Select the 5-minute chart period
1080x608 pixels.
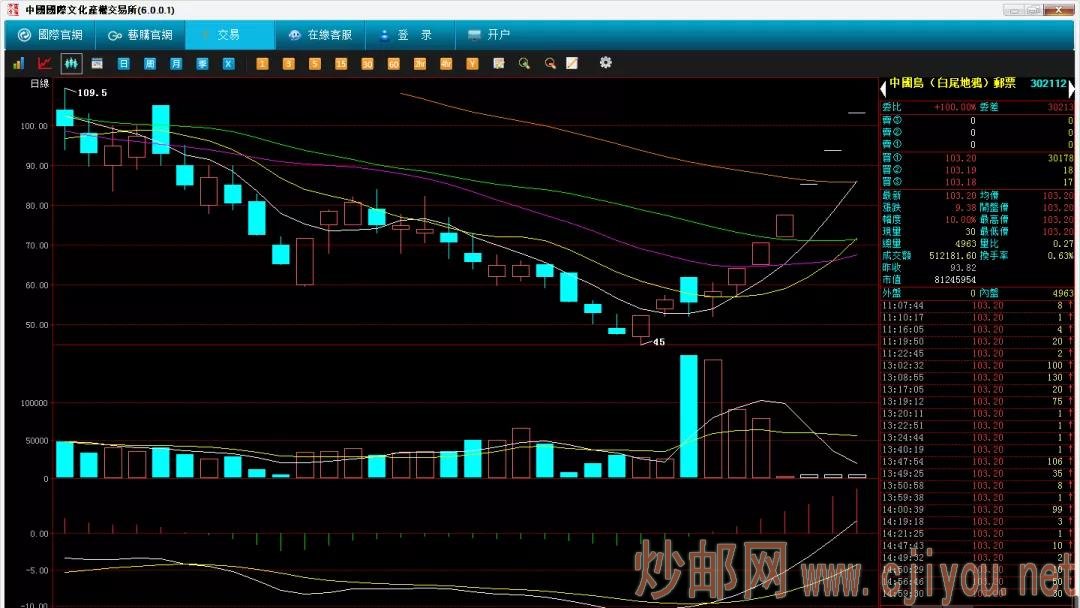314,63
